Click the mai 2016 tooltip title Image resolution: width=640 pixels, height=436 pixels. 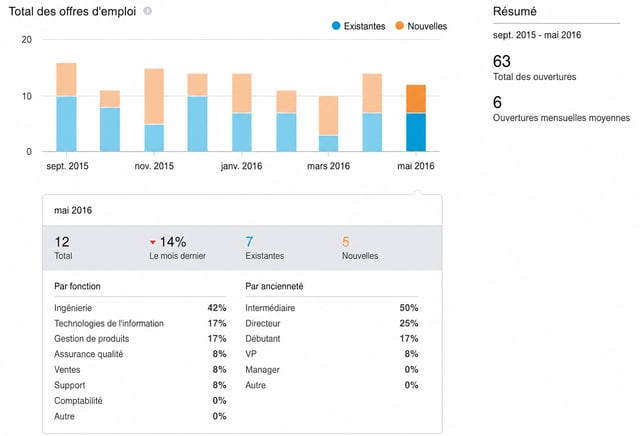[73, 211]
